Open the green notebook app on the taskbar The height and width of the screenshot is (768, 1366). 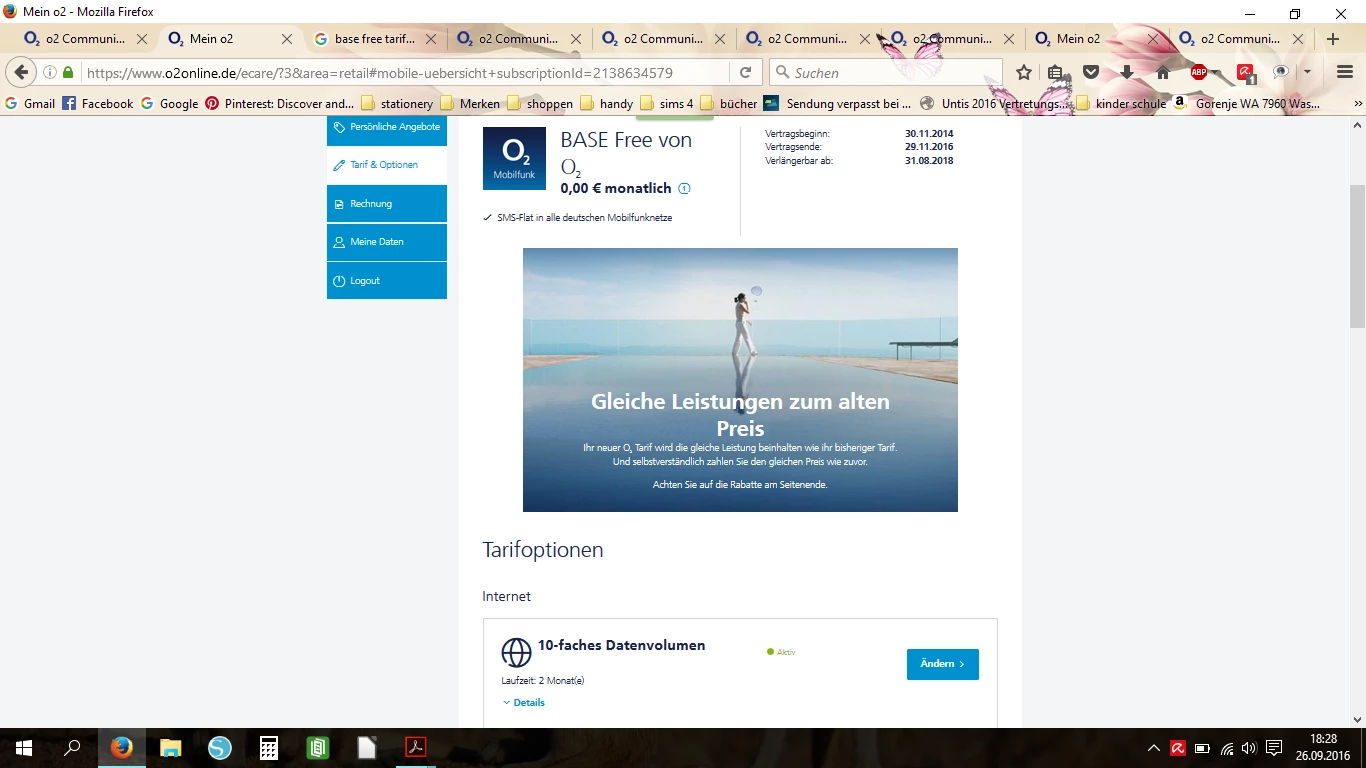pyautogui.click(x=318, y=748)
